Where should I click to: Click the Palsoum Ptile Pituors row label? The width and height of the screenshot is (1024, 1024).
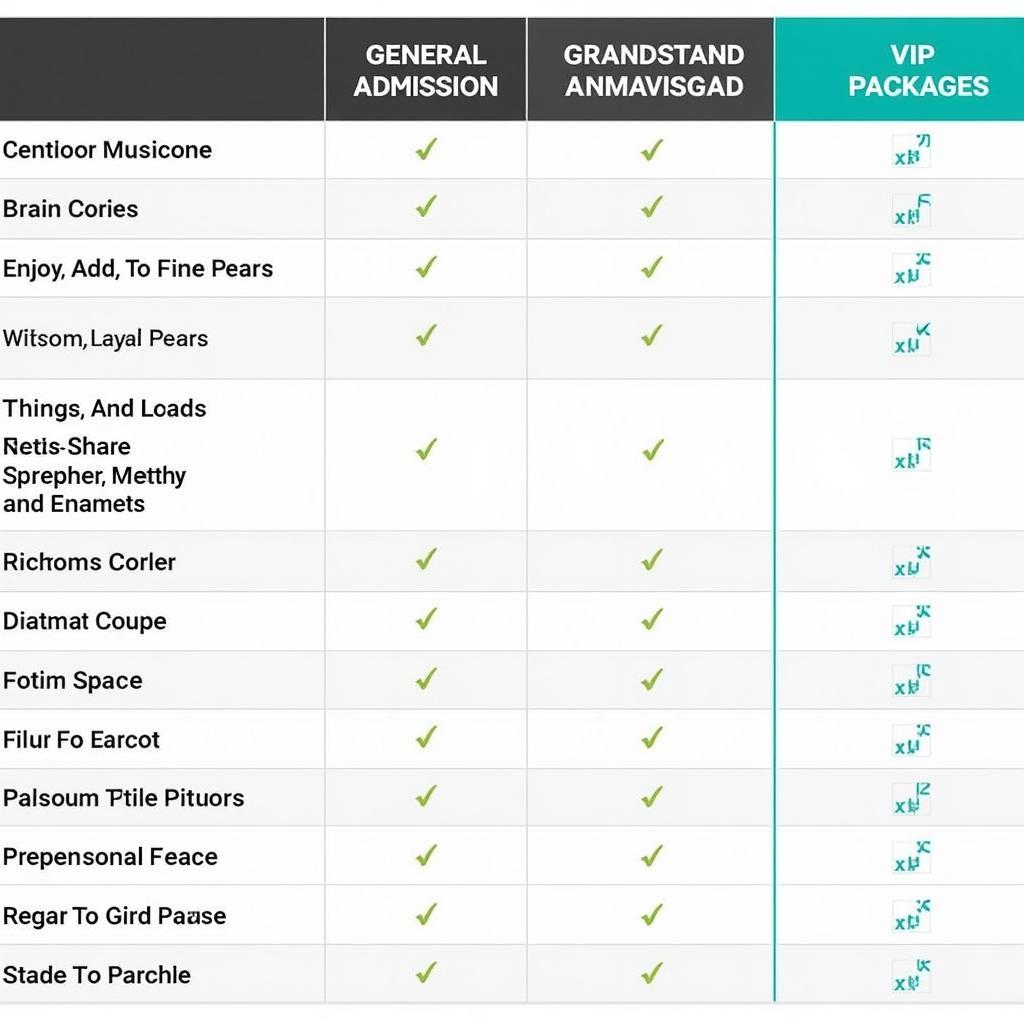[124, 798]
